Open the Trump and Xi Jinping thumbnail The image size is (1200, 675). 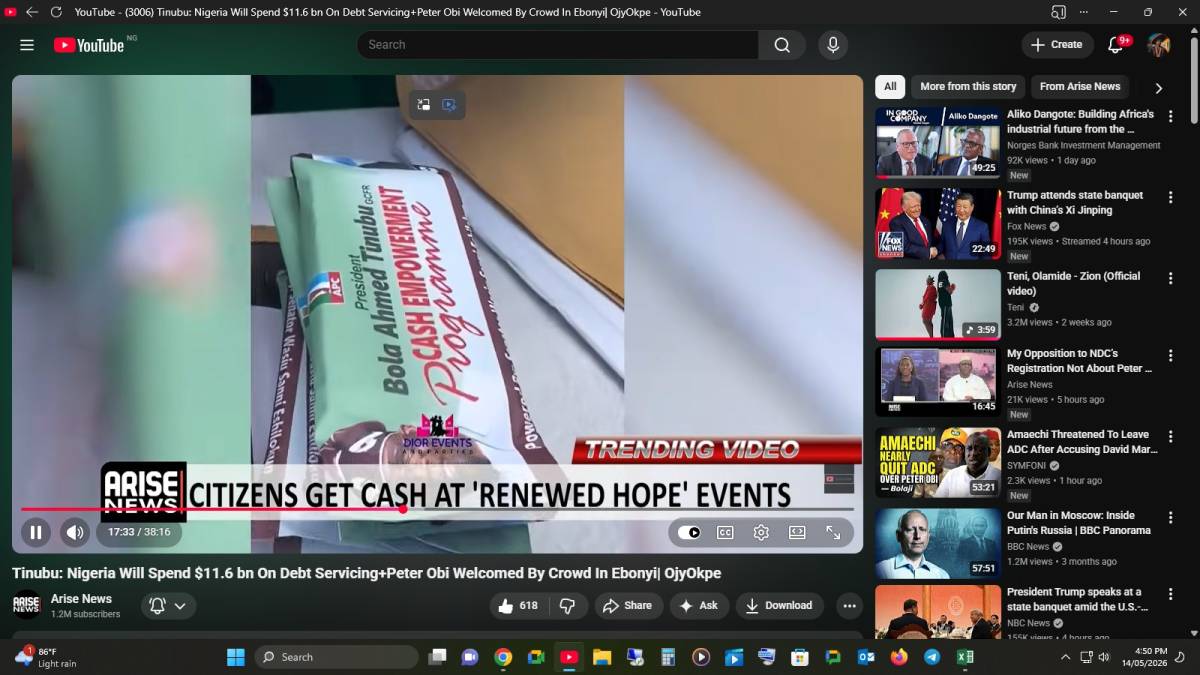pos(938,223)
